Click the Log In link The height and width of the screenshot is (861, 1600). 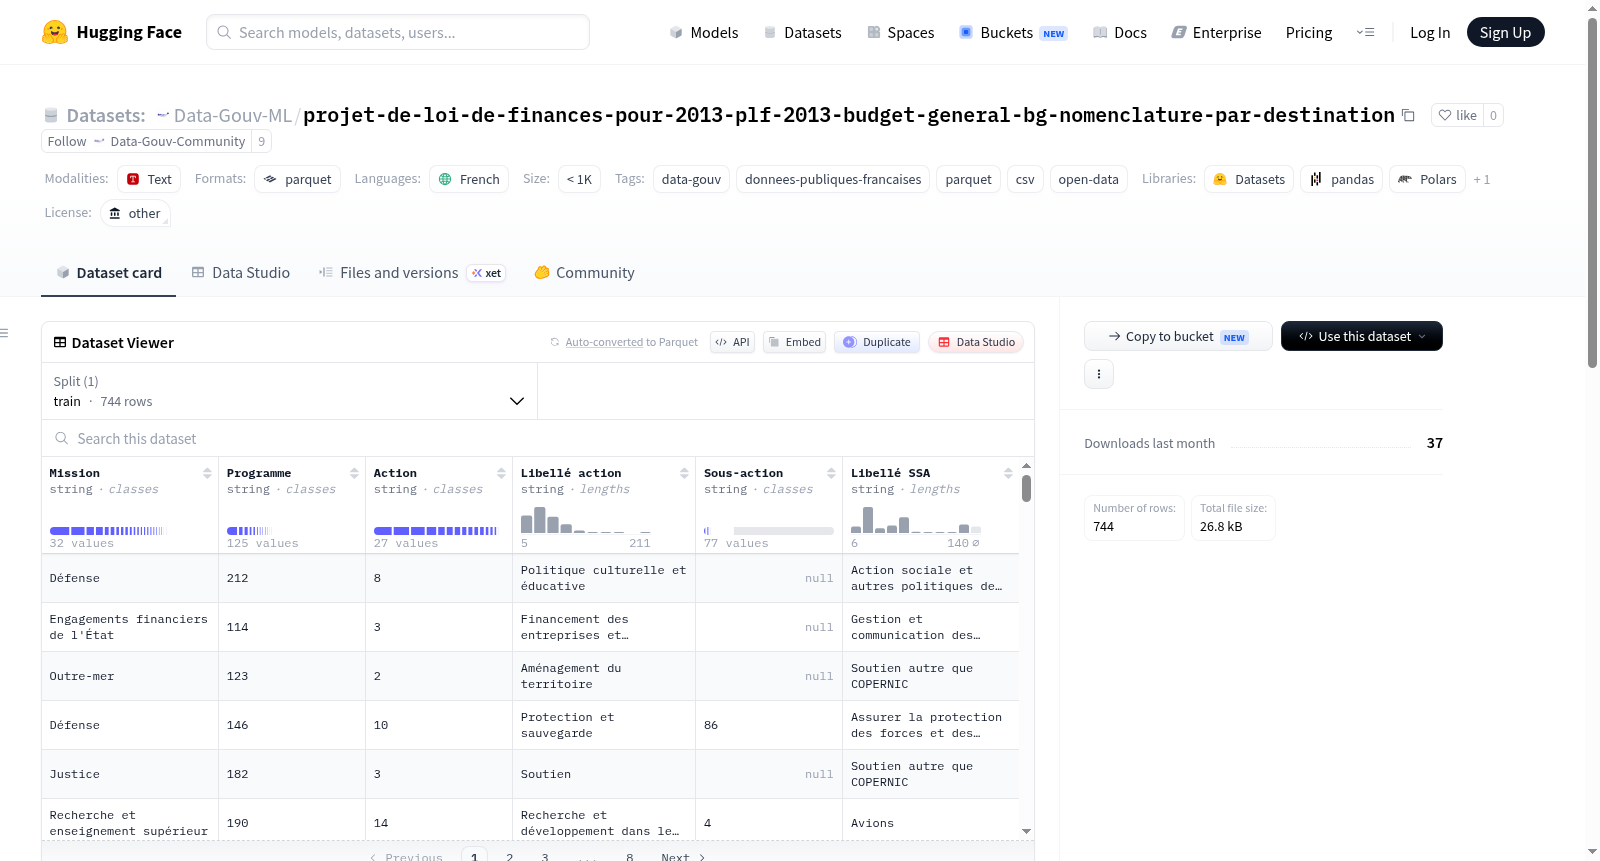1430,32
